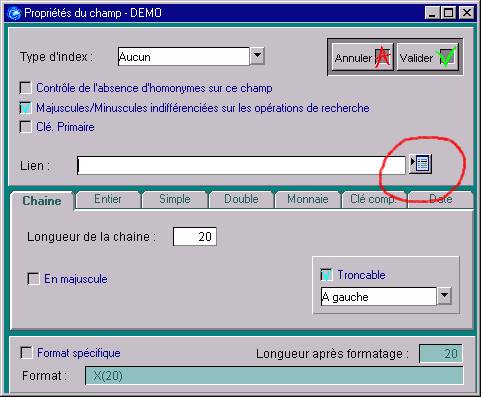Click into the Lien text field
This screenshot has width=481, height=397.
click(241, 165)
